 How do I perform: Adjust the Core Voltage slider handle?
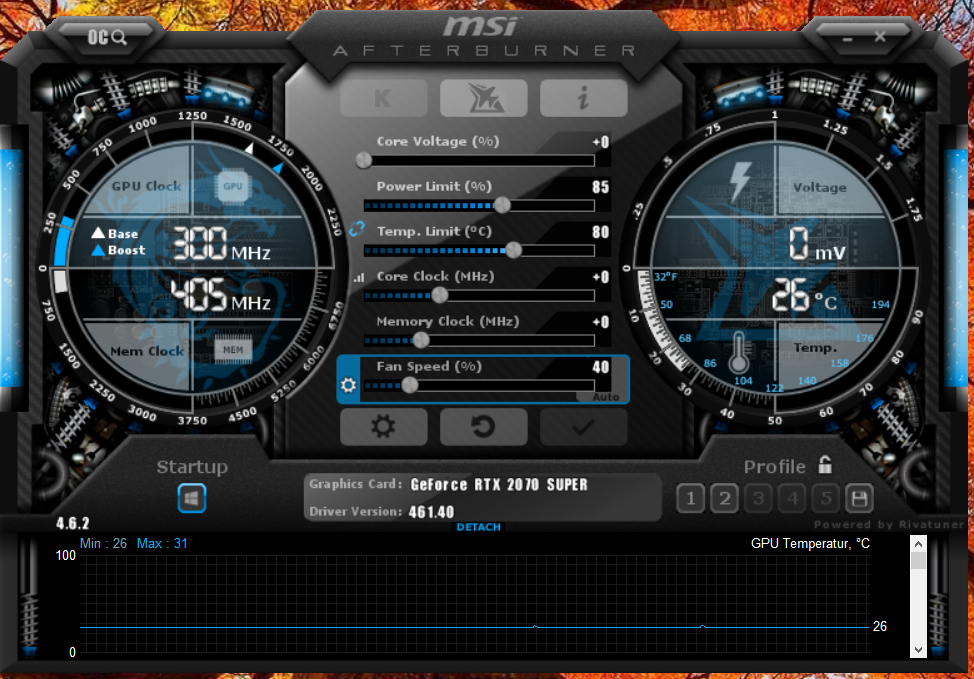[363, 160]
